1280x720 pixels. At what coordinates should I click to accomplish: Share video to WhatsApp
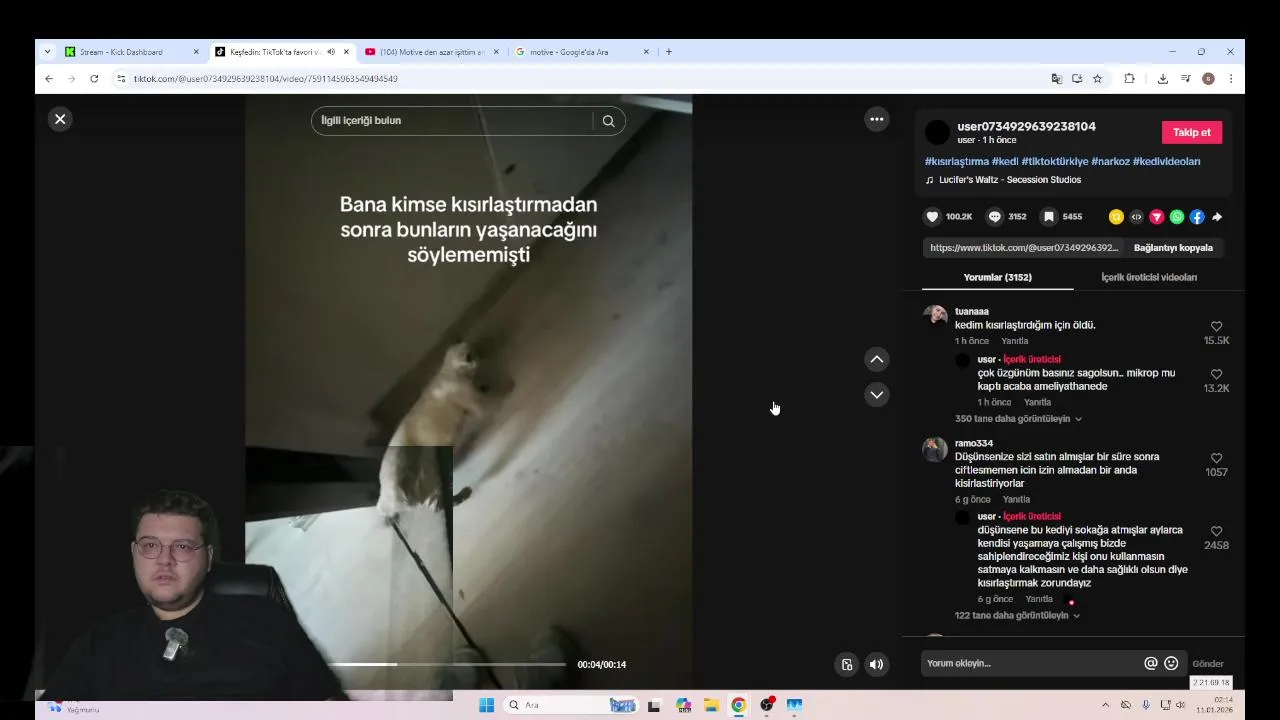coord(1177,216)
